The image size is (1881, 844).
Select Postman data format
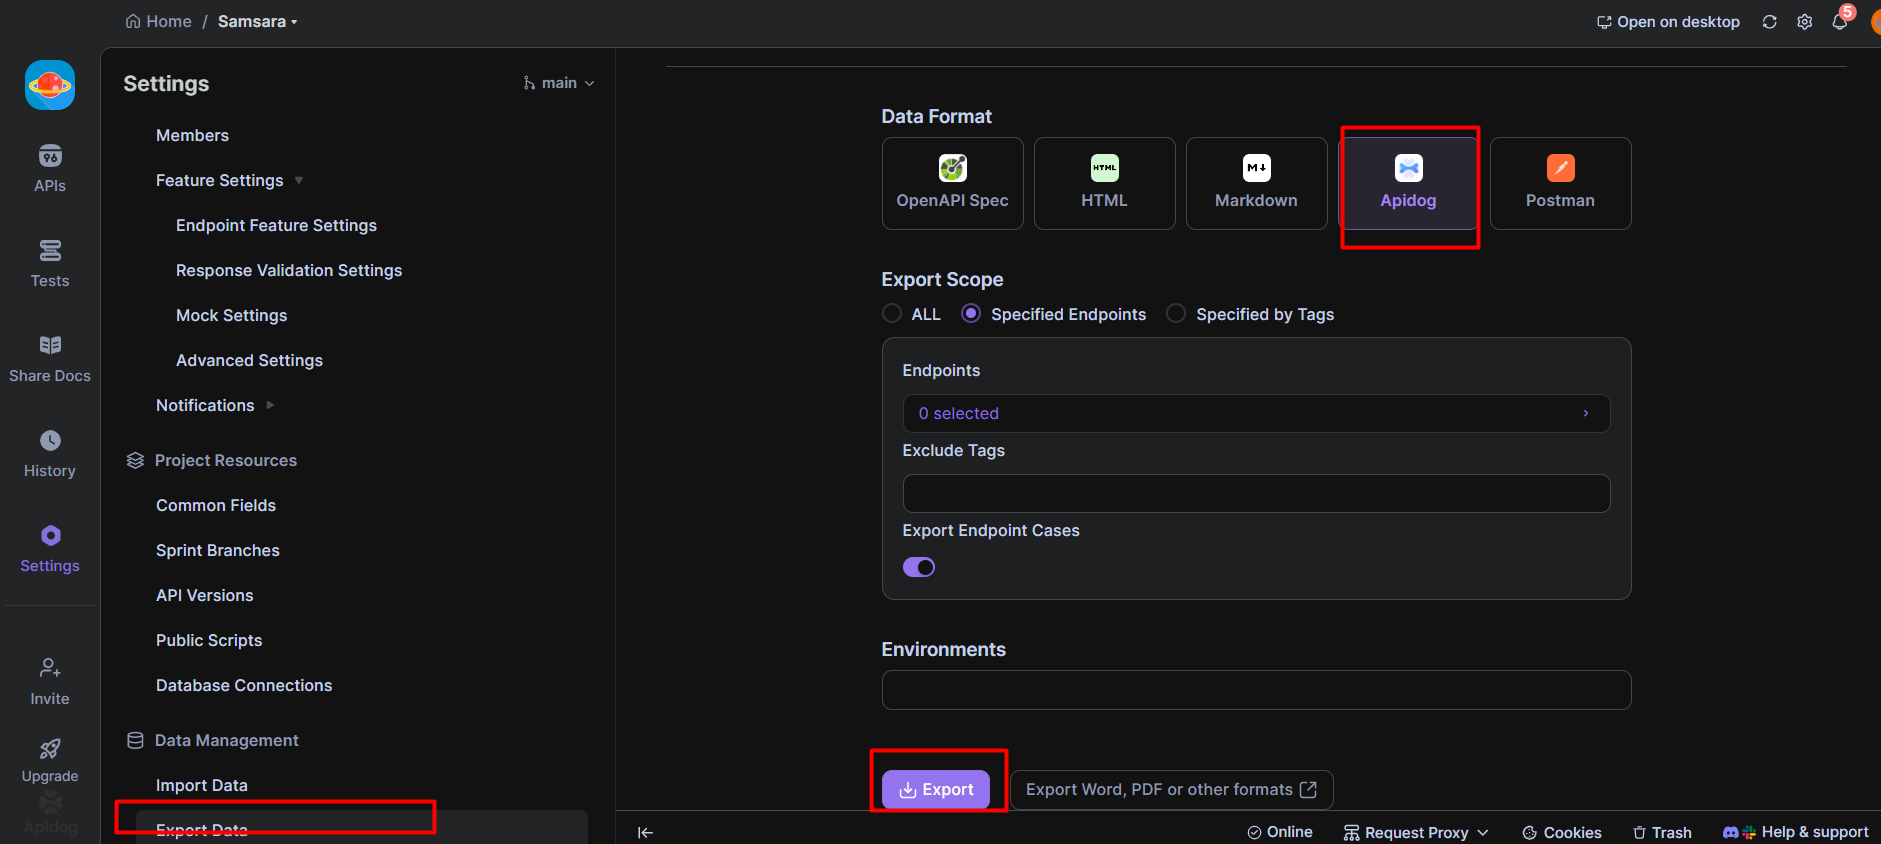click(1560, 183)
